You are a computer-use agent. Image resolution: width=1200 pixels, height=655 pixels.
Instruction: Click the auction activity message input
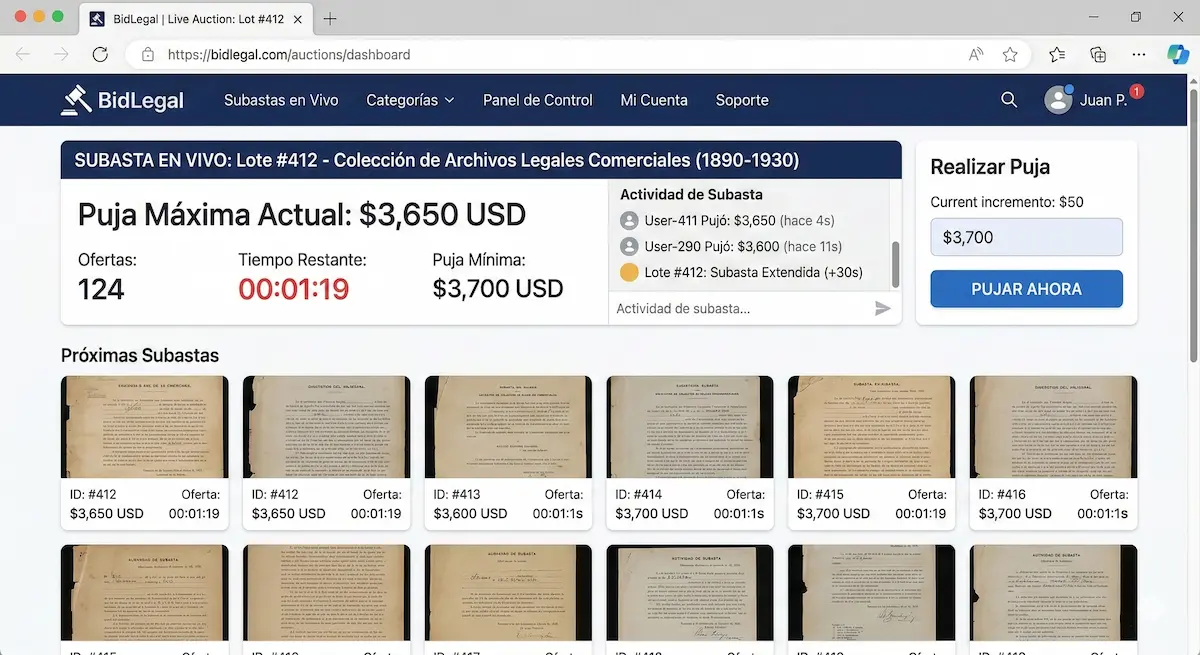[740, 309]
